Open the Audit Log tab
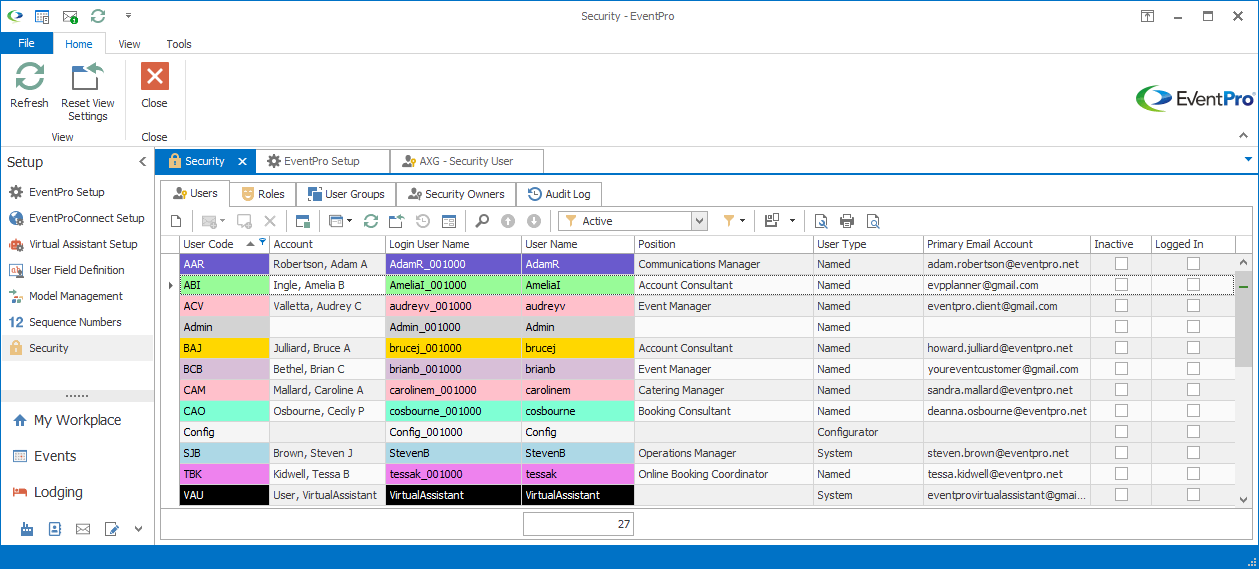Viewport: 1259px width, 569px height. [559, 194]
